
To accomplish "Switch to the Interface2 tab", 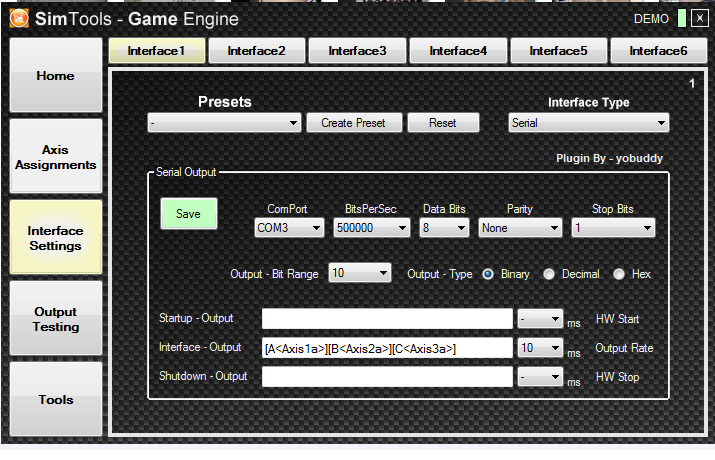I will (257, 51).
